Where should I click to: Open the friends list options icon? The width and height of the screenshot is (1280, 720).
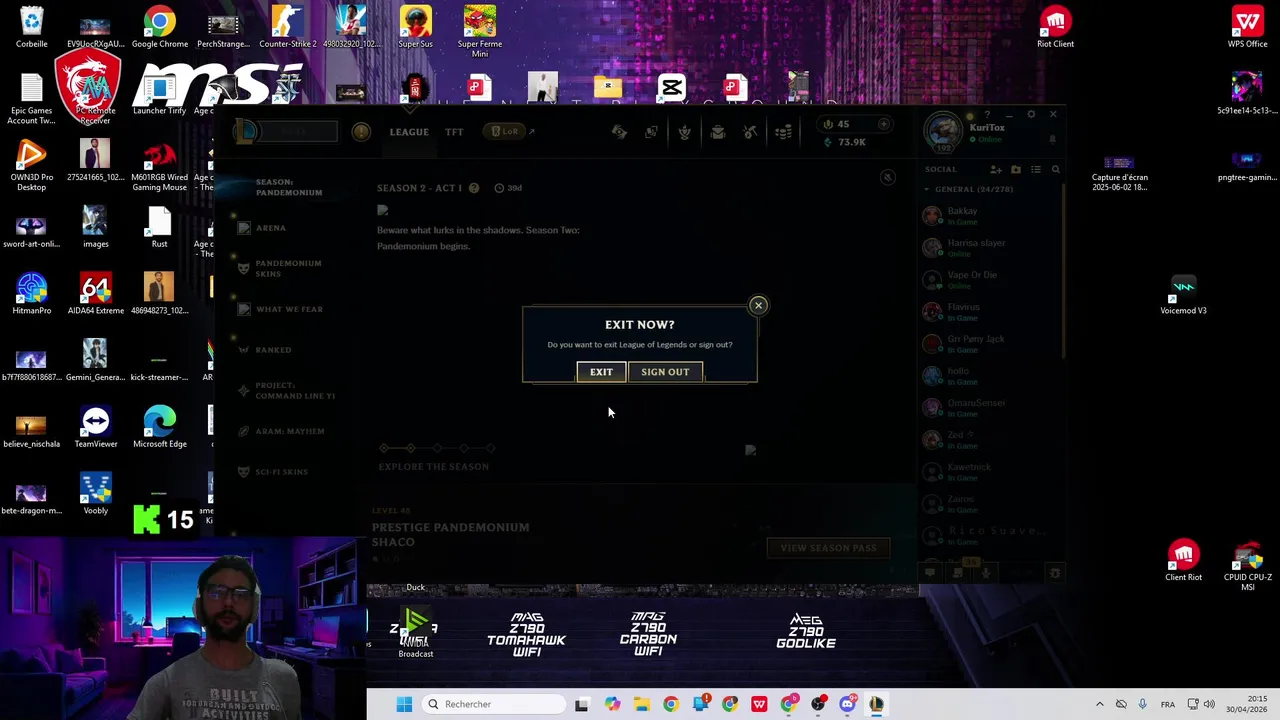pos(1036,169)
